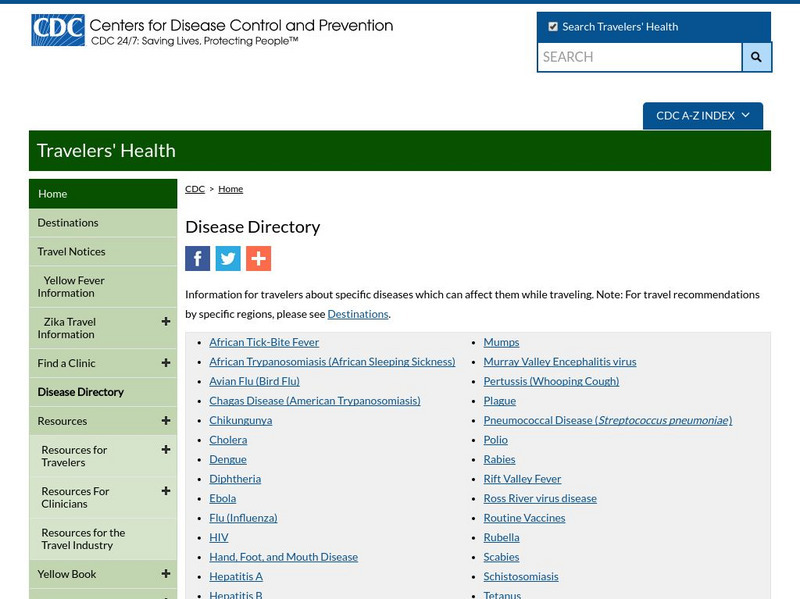800x599 pixels.
Task: Open Ebola link
Action: 222,498
